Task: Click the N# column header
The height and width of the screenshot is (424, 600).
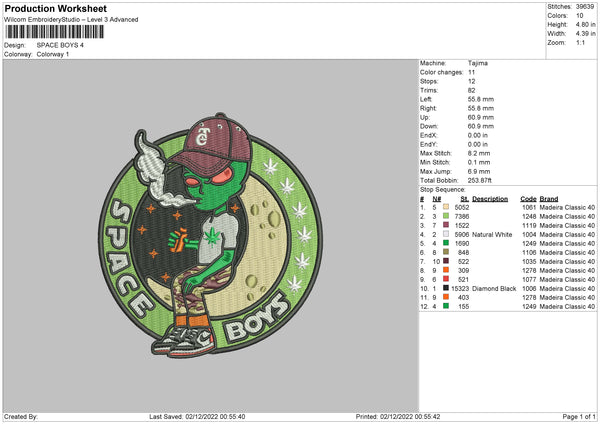Action: [x=437, y=199]
